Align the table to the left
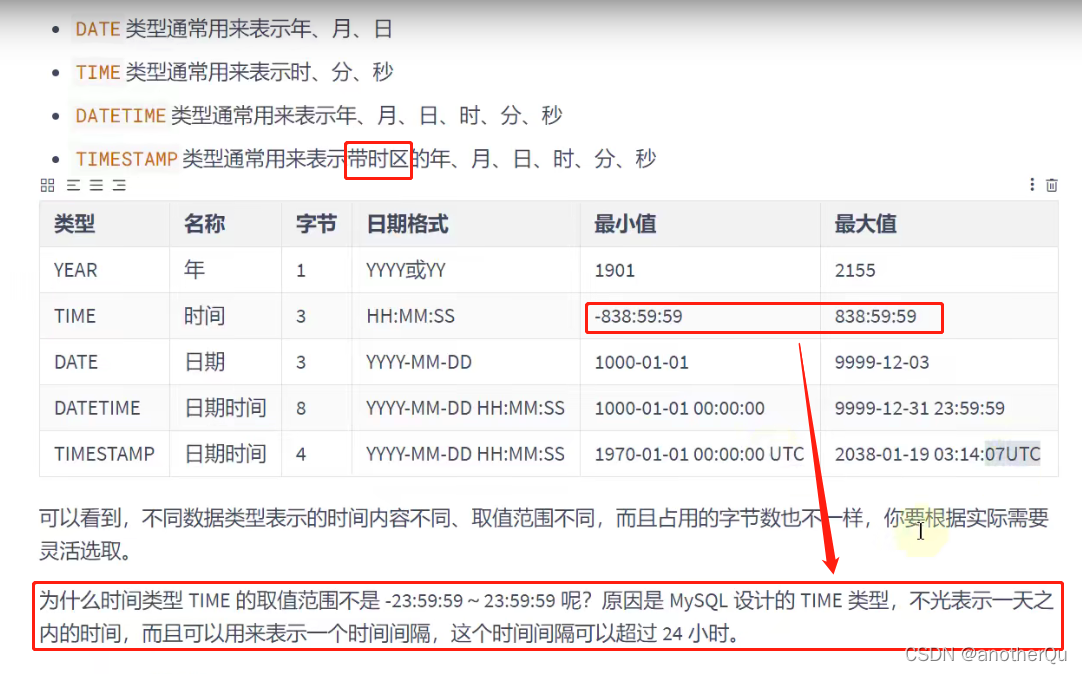 click(73, 185)
